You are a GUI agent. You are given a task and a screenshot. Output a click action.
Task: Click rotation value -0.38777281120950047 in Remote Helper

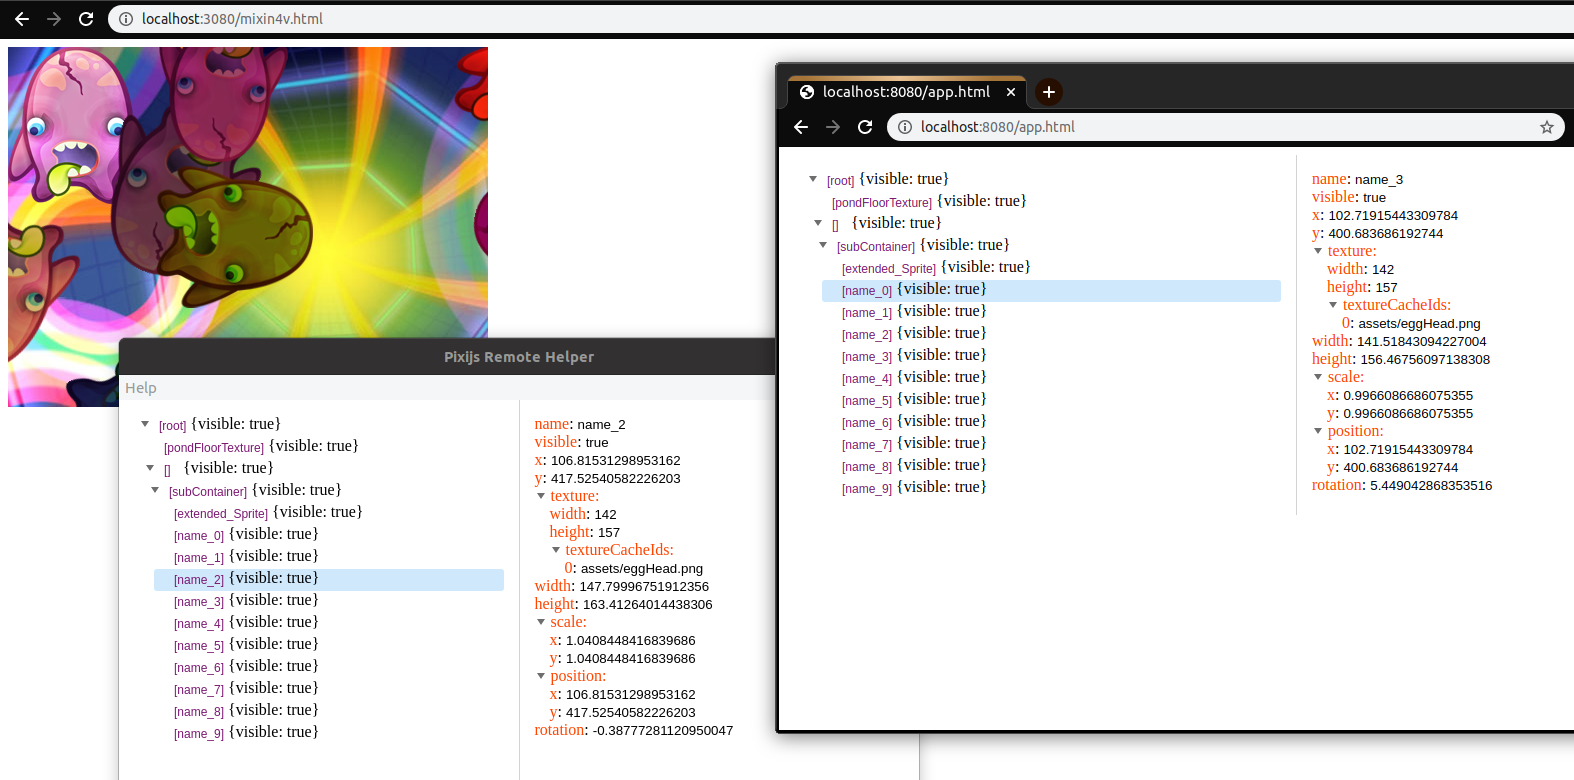663,731
